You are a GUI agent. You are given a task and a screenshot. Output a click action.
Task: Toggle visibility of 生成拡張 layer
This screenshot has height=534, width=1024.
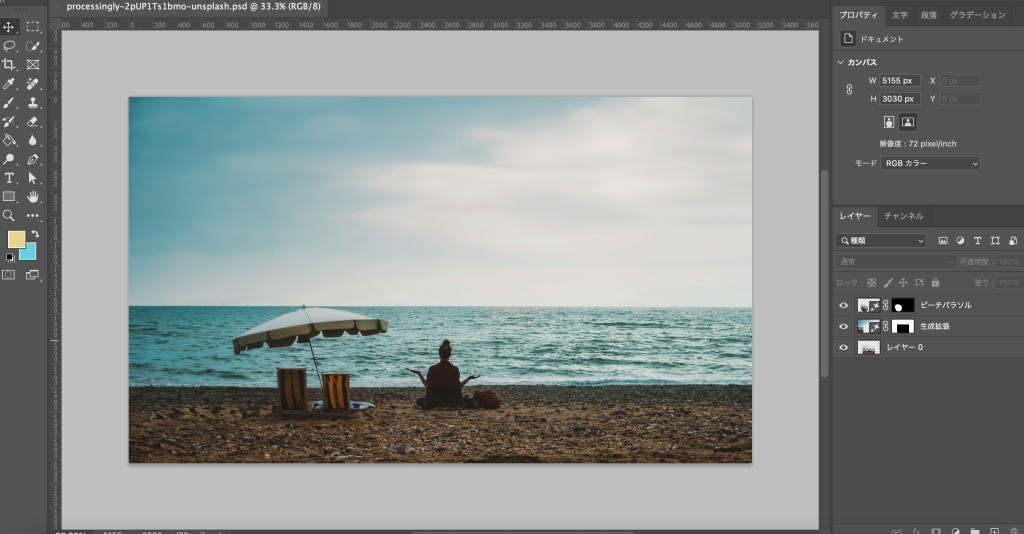843,327
